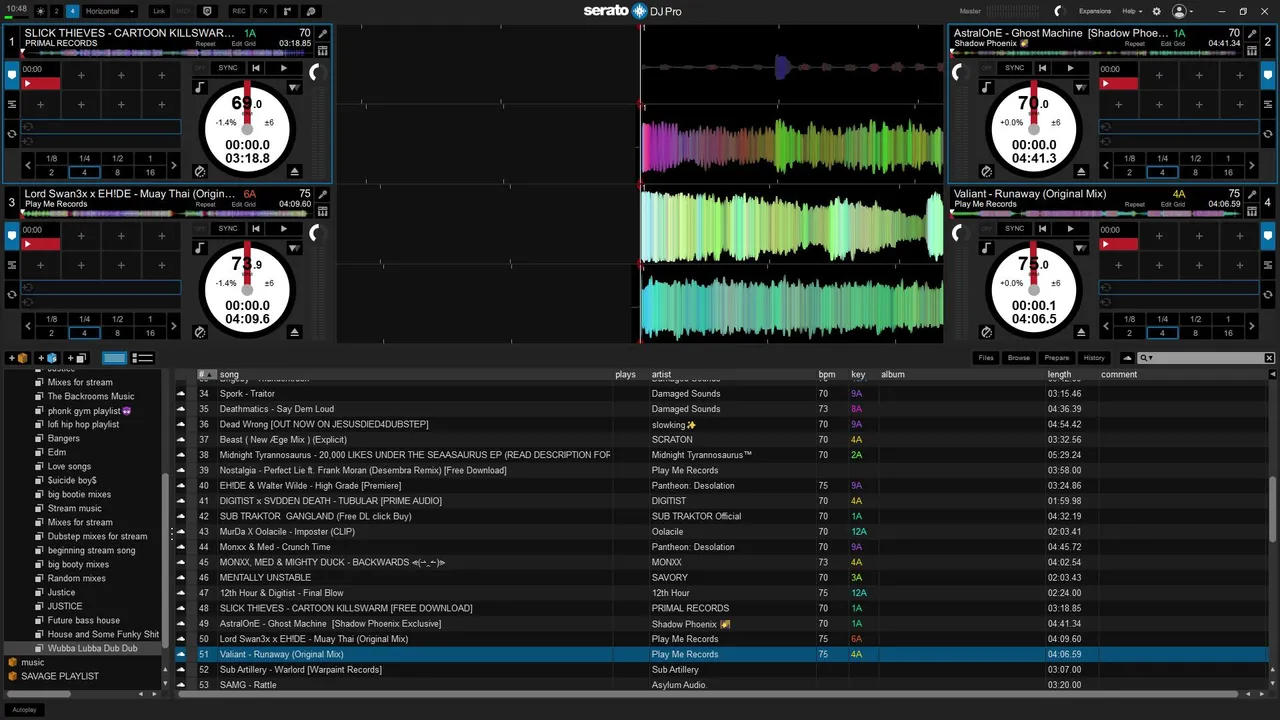Adjust the Master output knob
1280x720 pixels.
(x=1059, y=11)
